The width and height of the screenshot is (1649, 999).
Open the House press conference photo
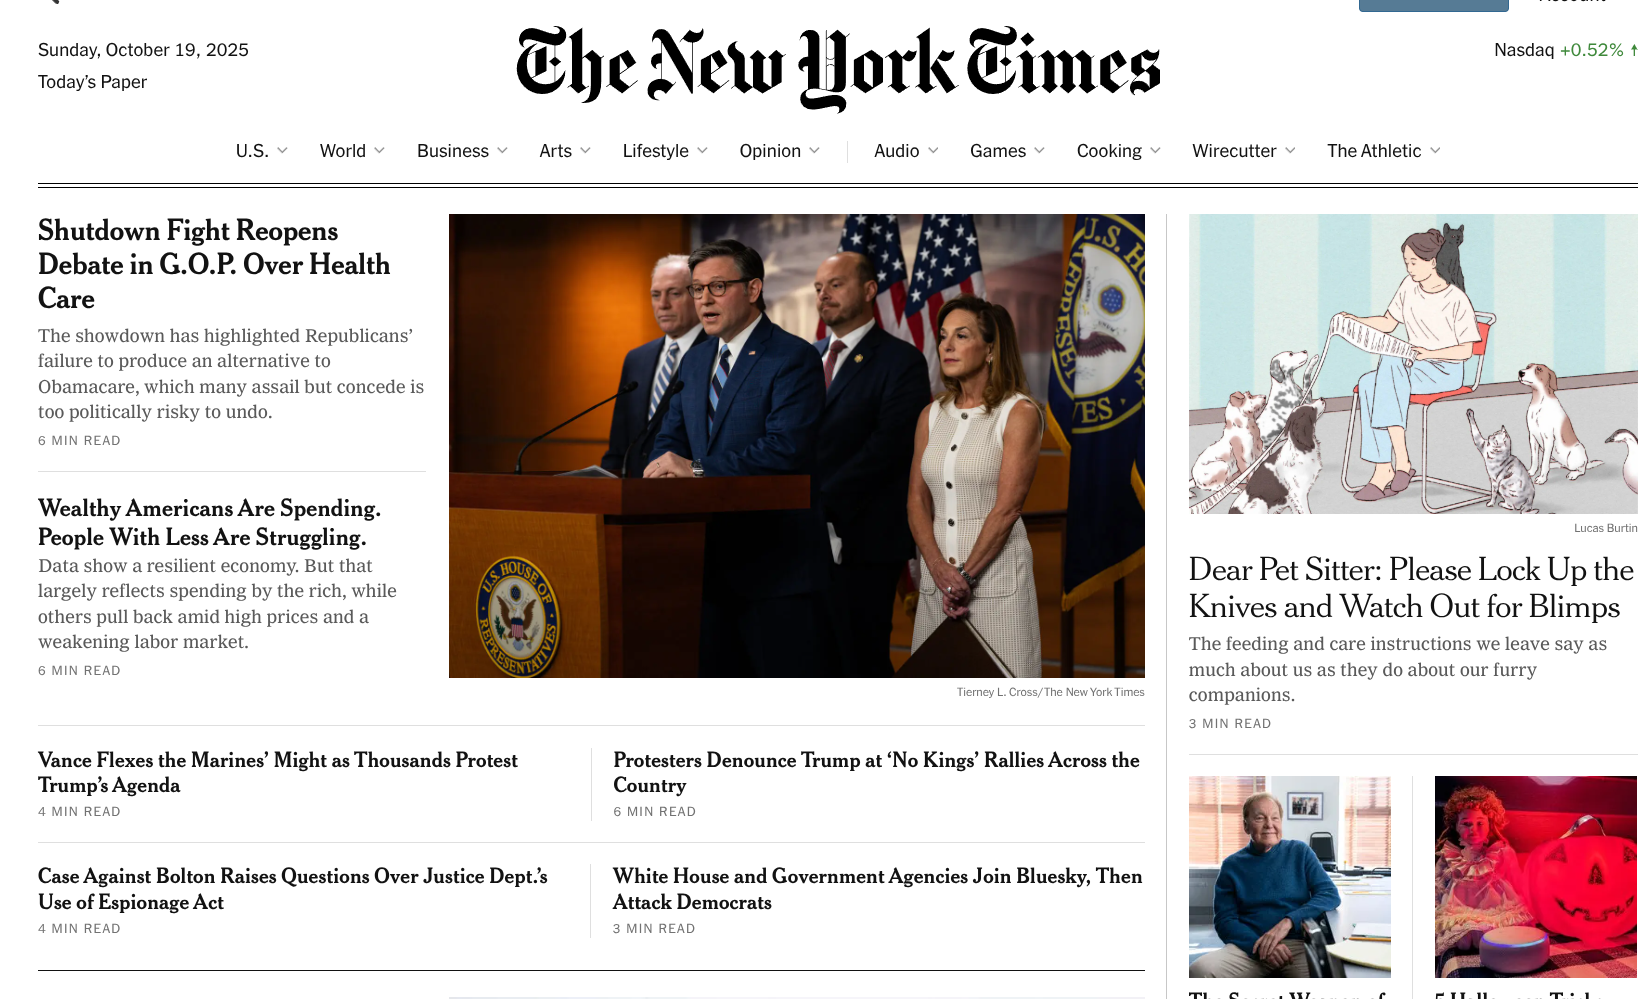(796, 446)
